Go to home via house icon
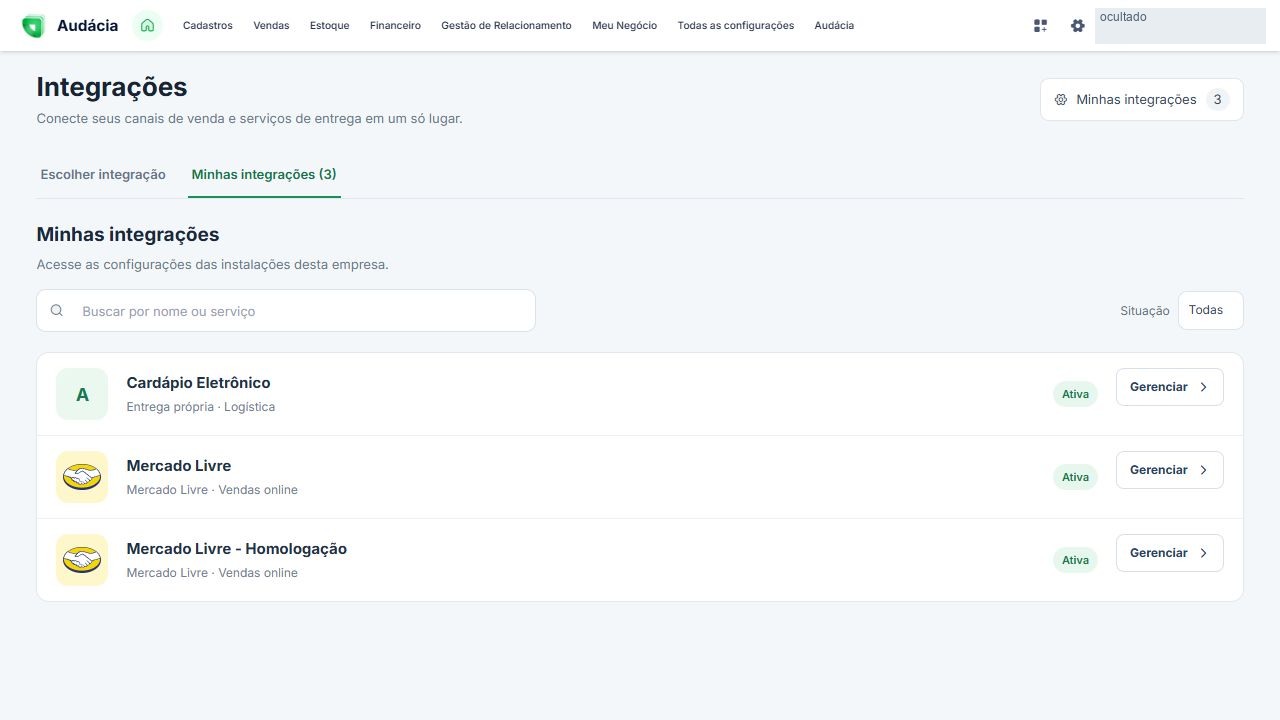Screen dimensions: 1280x720 point(147,26)
